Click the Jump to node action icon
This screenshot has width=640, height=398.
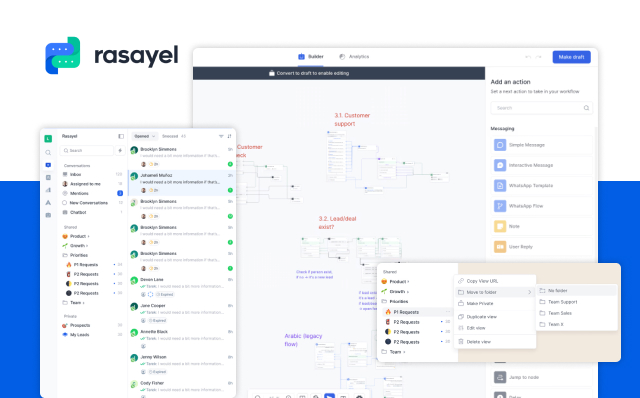(x=500, y=377)
